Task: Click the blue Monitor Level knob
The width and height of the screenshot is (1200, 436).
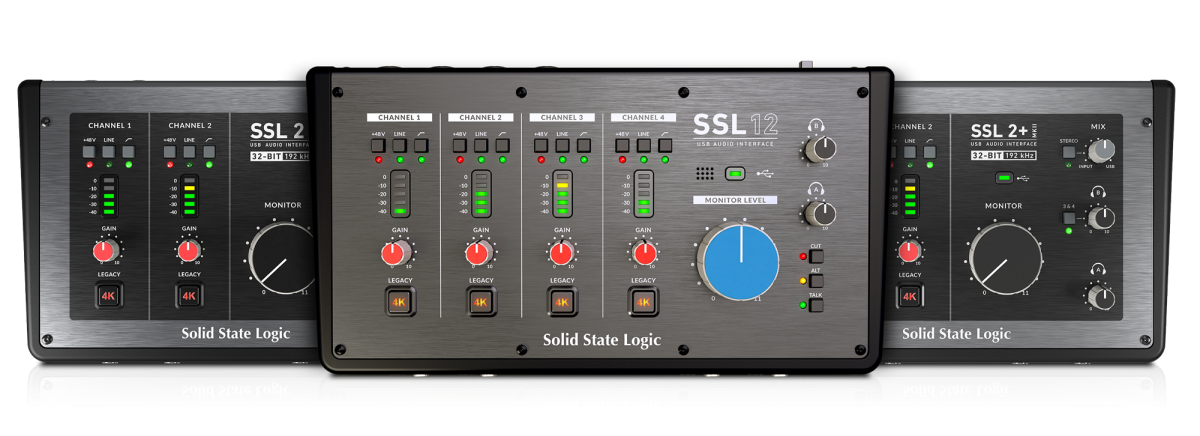Action: click(x=741, y=260)
